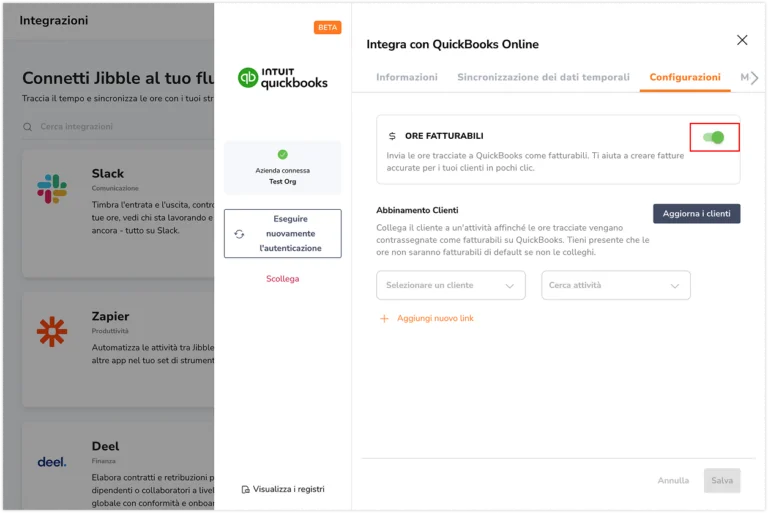Click the dollar icon near Ore Fatturabili
This screenshot has width=768, height=513.
pyautogui.click(x=392, y=136)
